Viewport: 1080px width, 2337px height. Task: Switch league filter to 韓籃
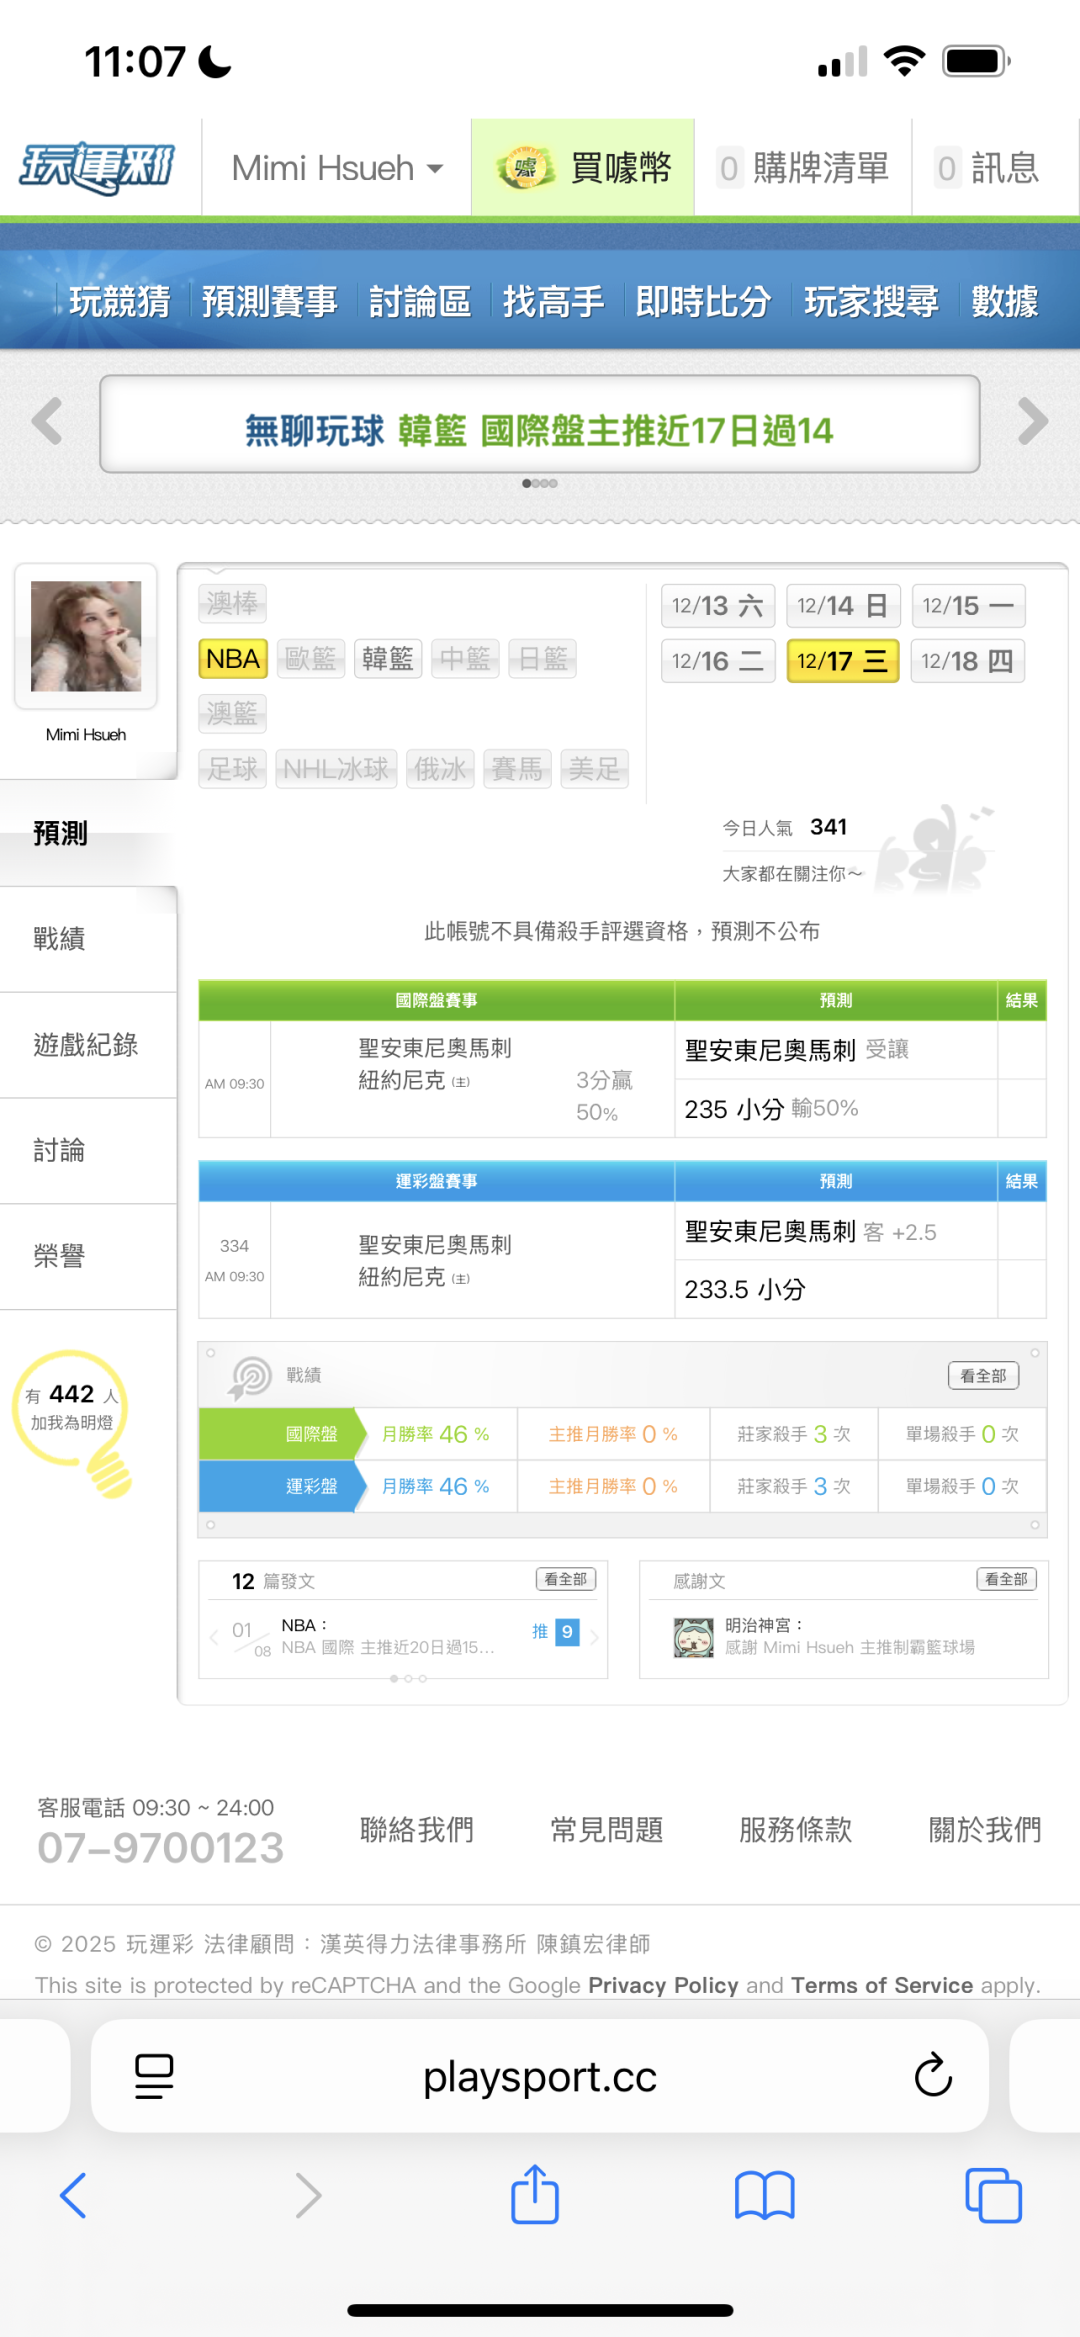coord(388,659)
